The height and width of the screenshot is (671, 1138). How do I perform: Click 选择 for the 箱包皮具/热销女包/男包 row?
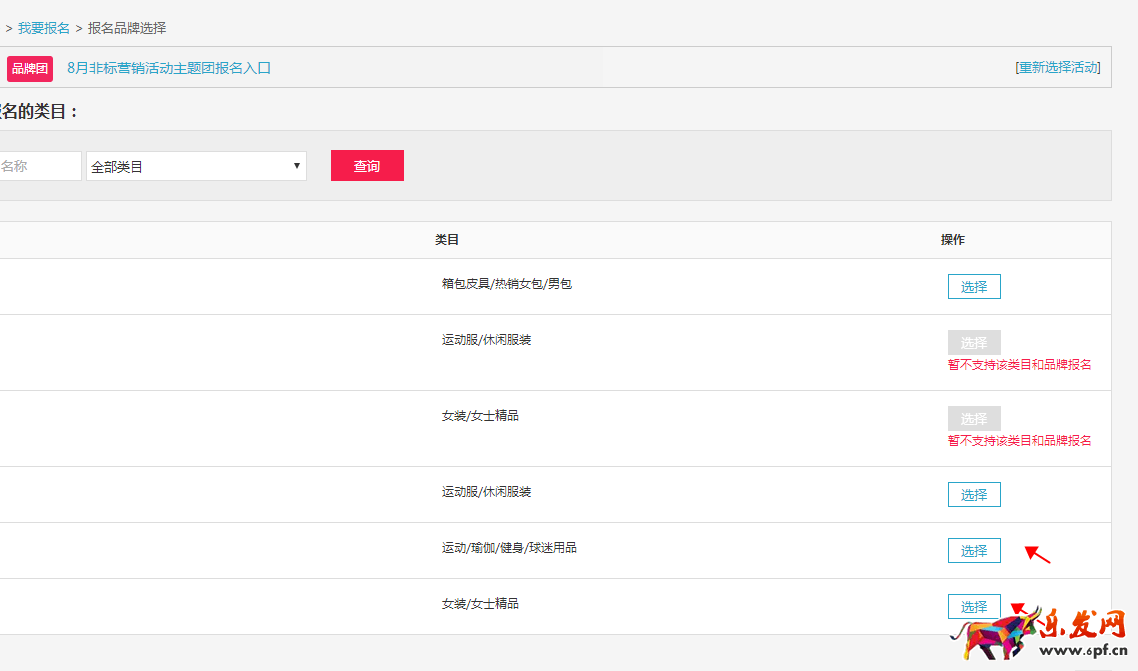(x=974, y=287)
